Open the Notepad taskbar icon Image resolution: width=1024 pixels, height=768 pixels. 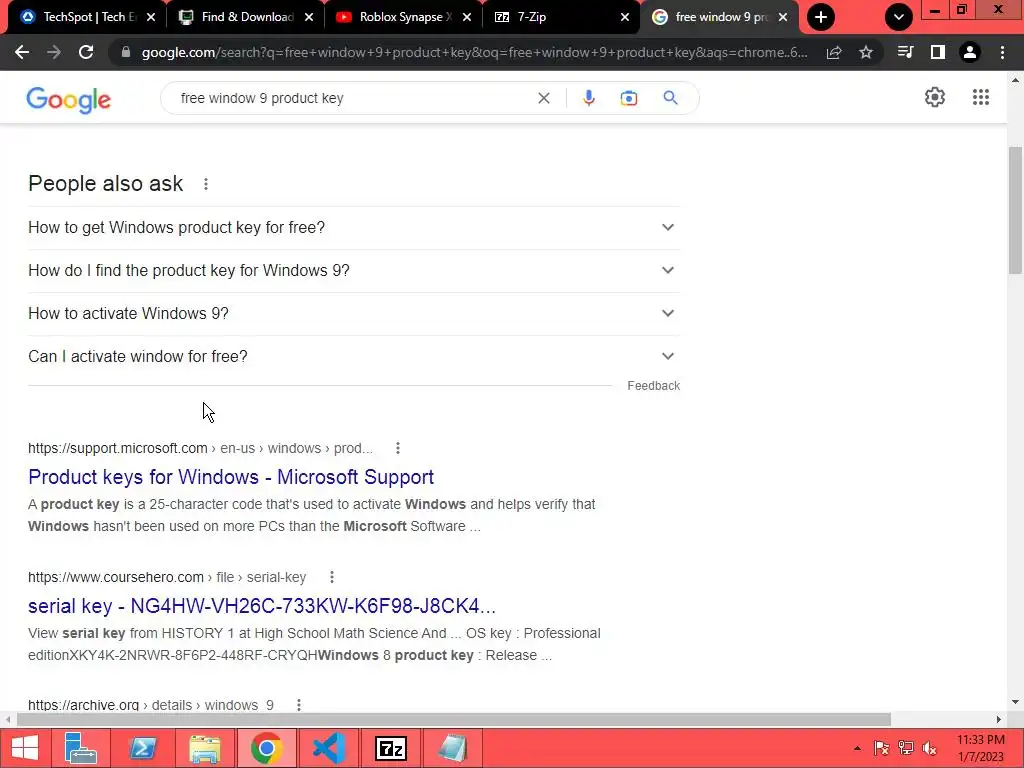tap(453, 748)
